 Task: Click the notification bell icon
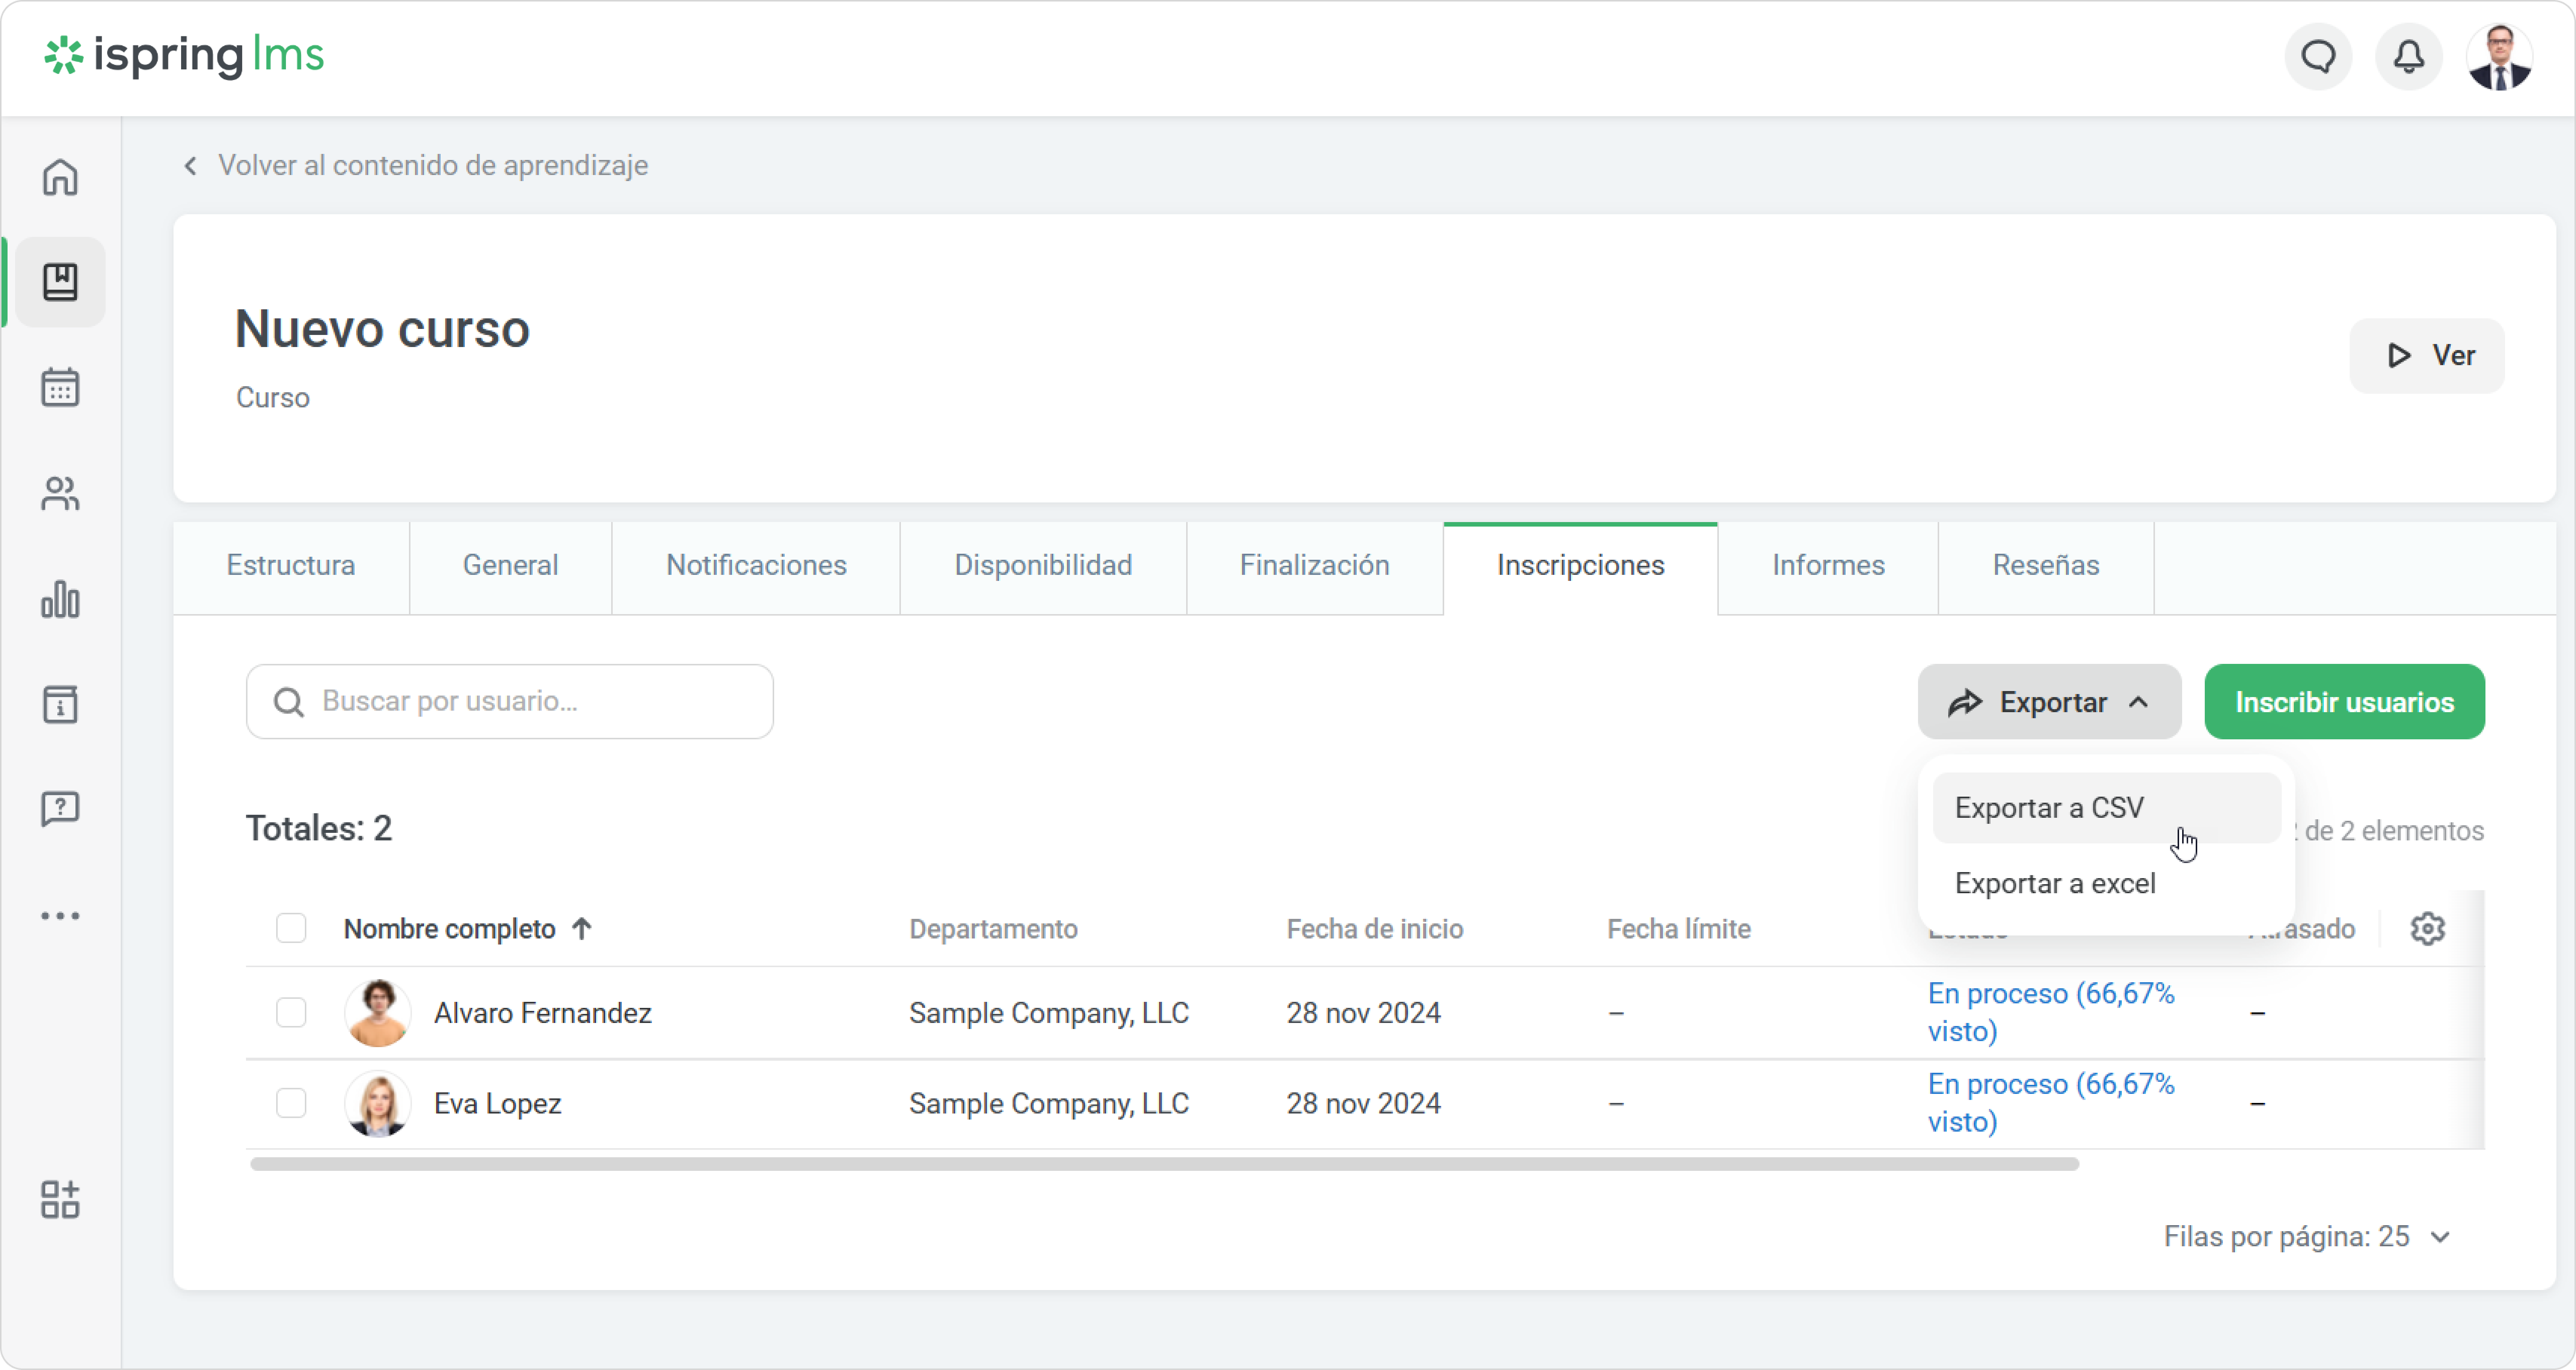(2408, 57)
